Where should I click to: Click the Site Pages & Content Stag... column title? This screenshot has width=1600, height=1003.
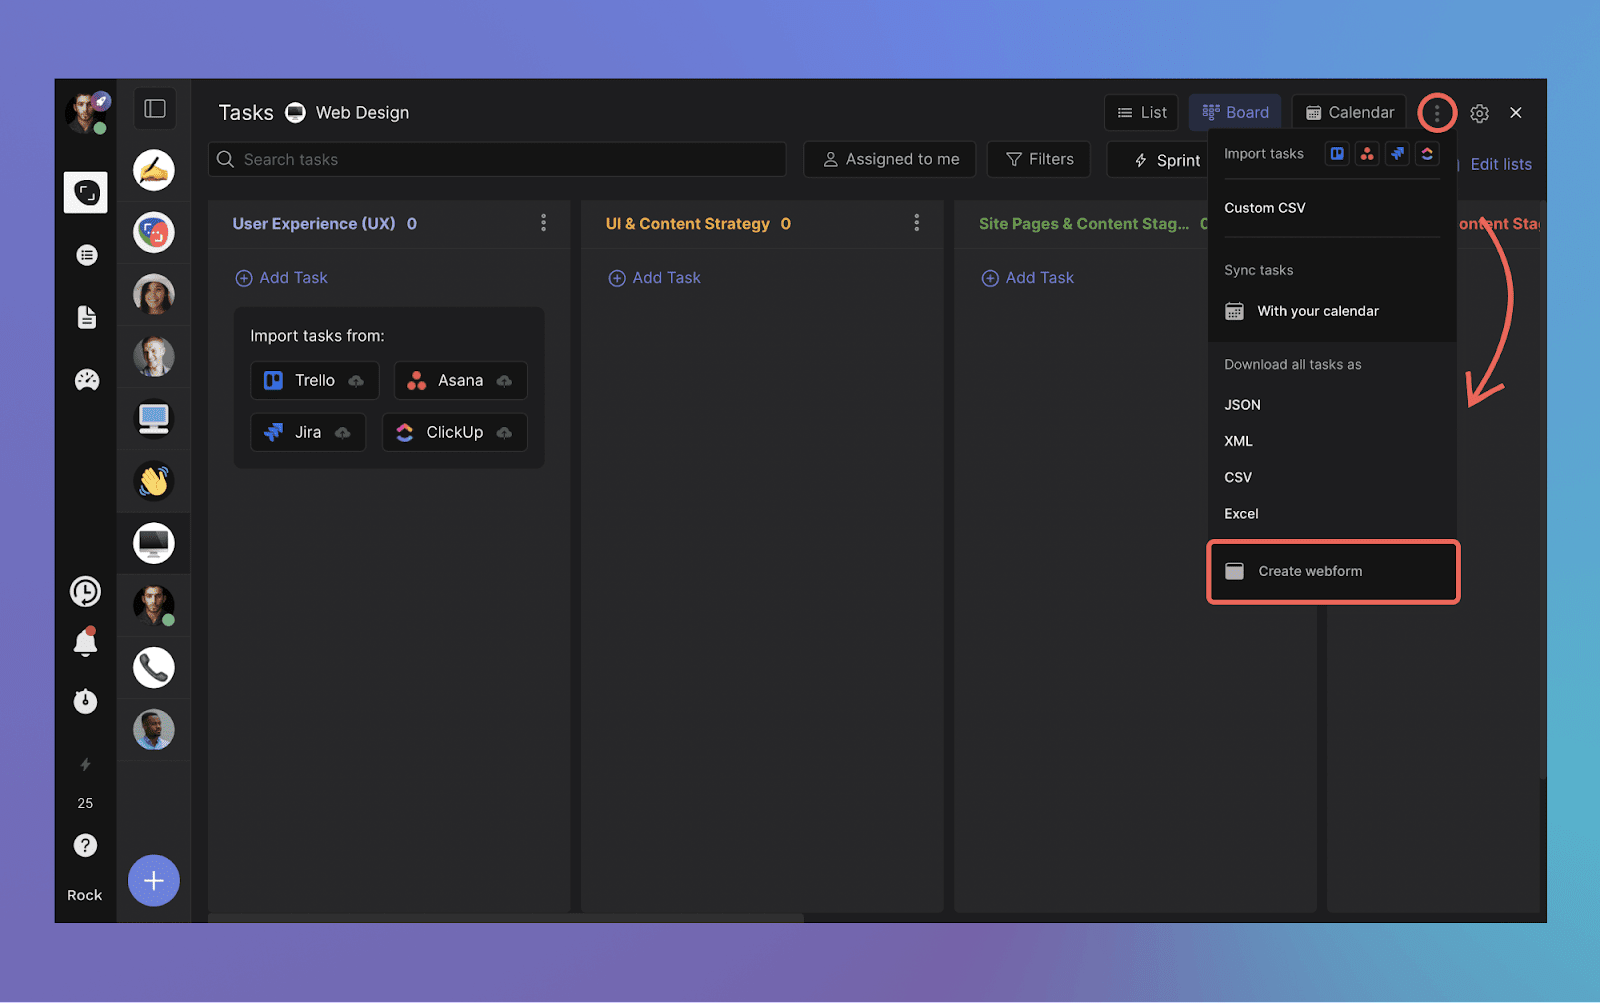1084,224
